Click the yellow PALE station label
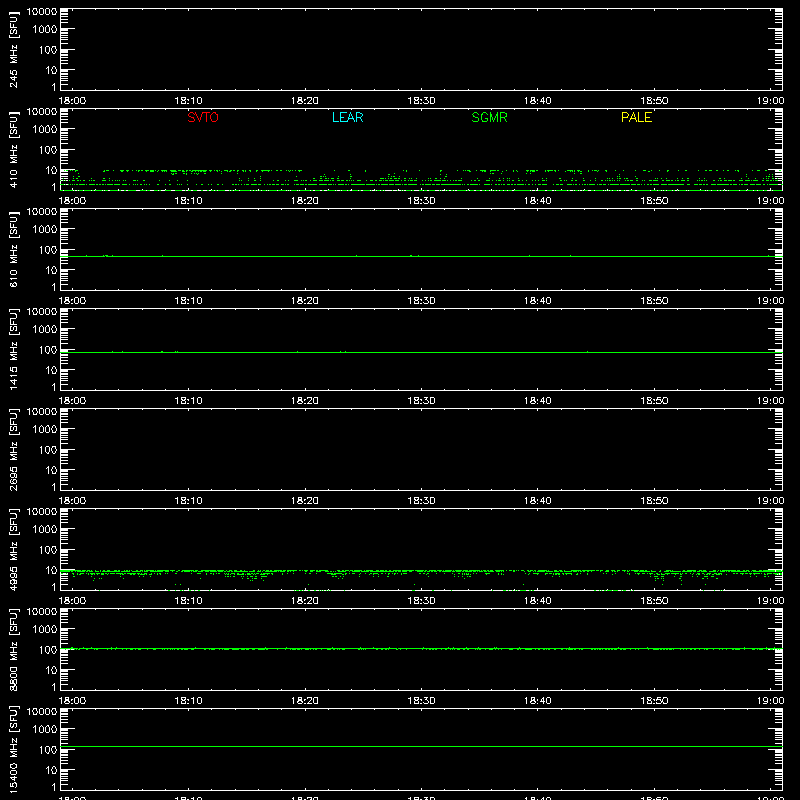This screenshot has width=800, height=800. pos(636,117)
